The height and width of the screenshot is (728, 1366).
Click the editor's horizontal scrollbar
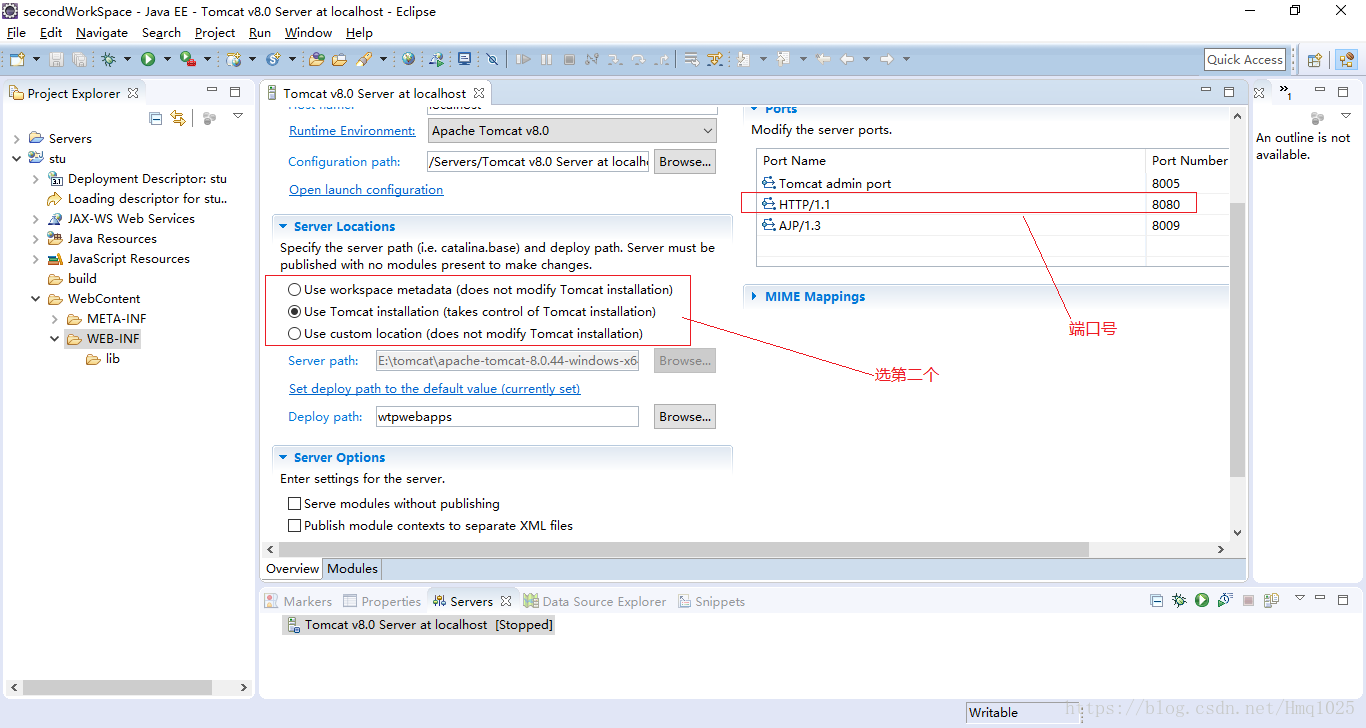tap(683, 549)
